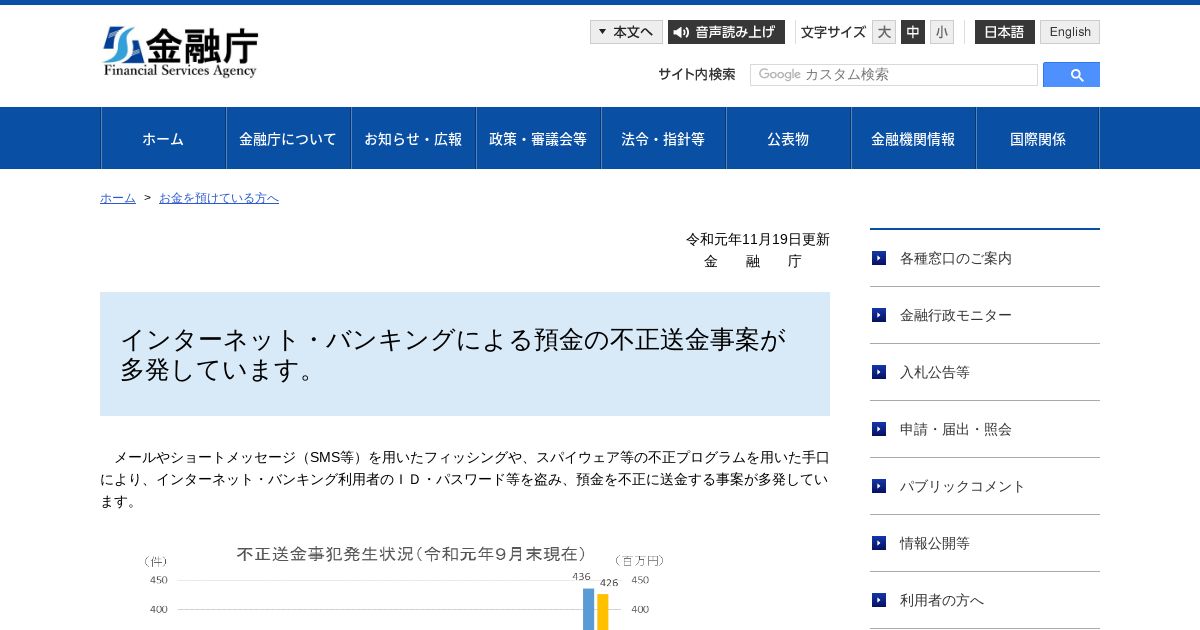Screen dimensions: 1200x630
Task: Open the お知らせ・広報 menu
Action: (x=414, y=138)
